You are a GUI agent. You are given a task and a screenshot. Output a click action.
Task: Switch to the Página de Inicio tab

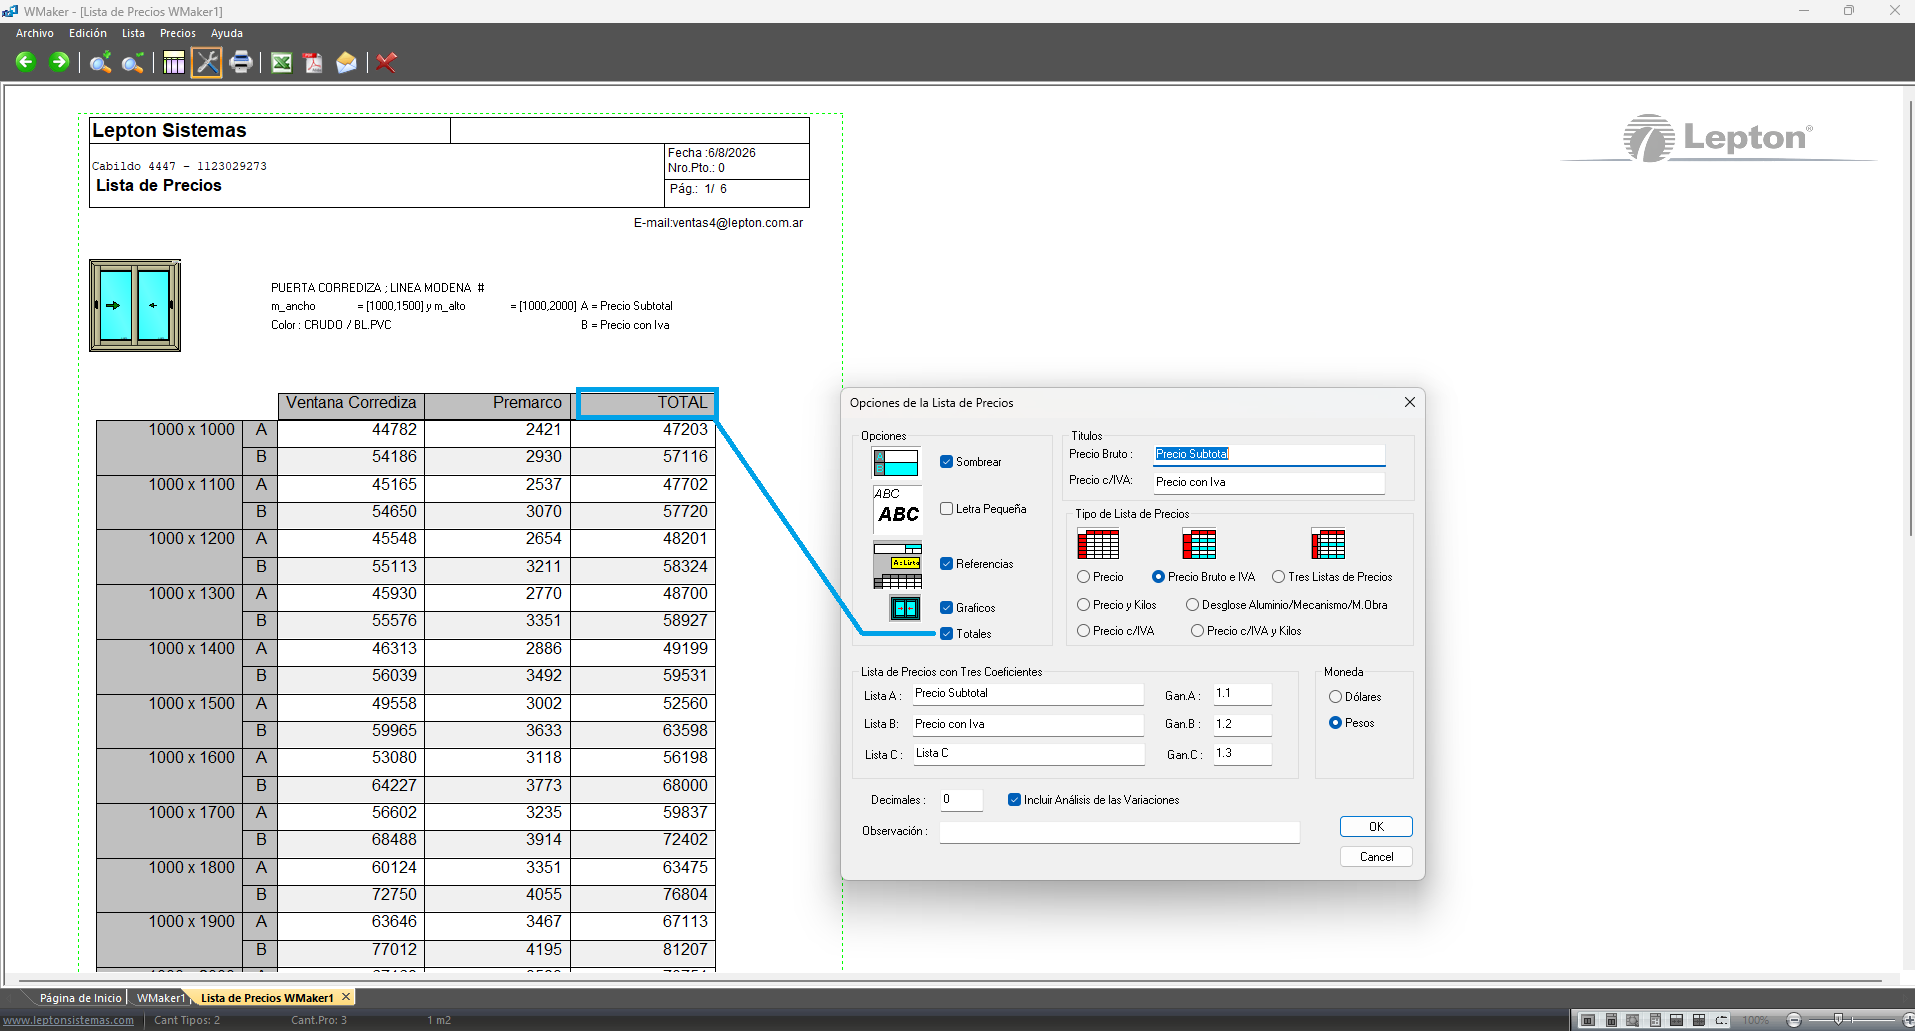tap(80, 998)
